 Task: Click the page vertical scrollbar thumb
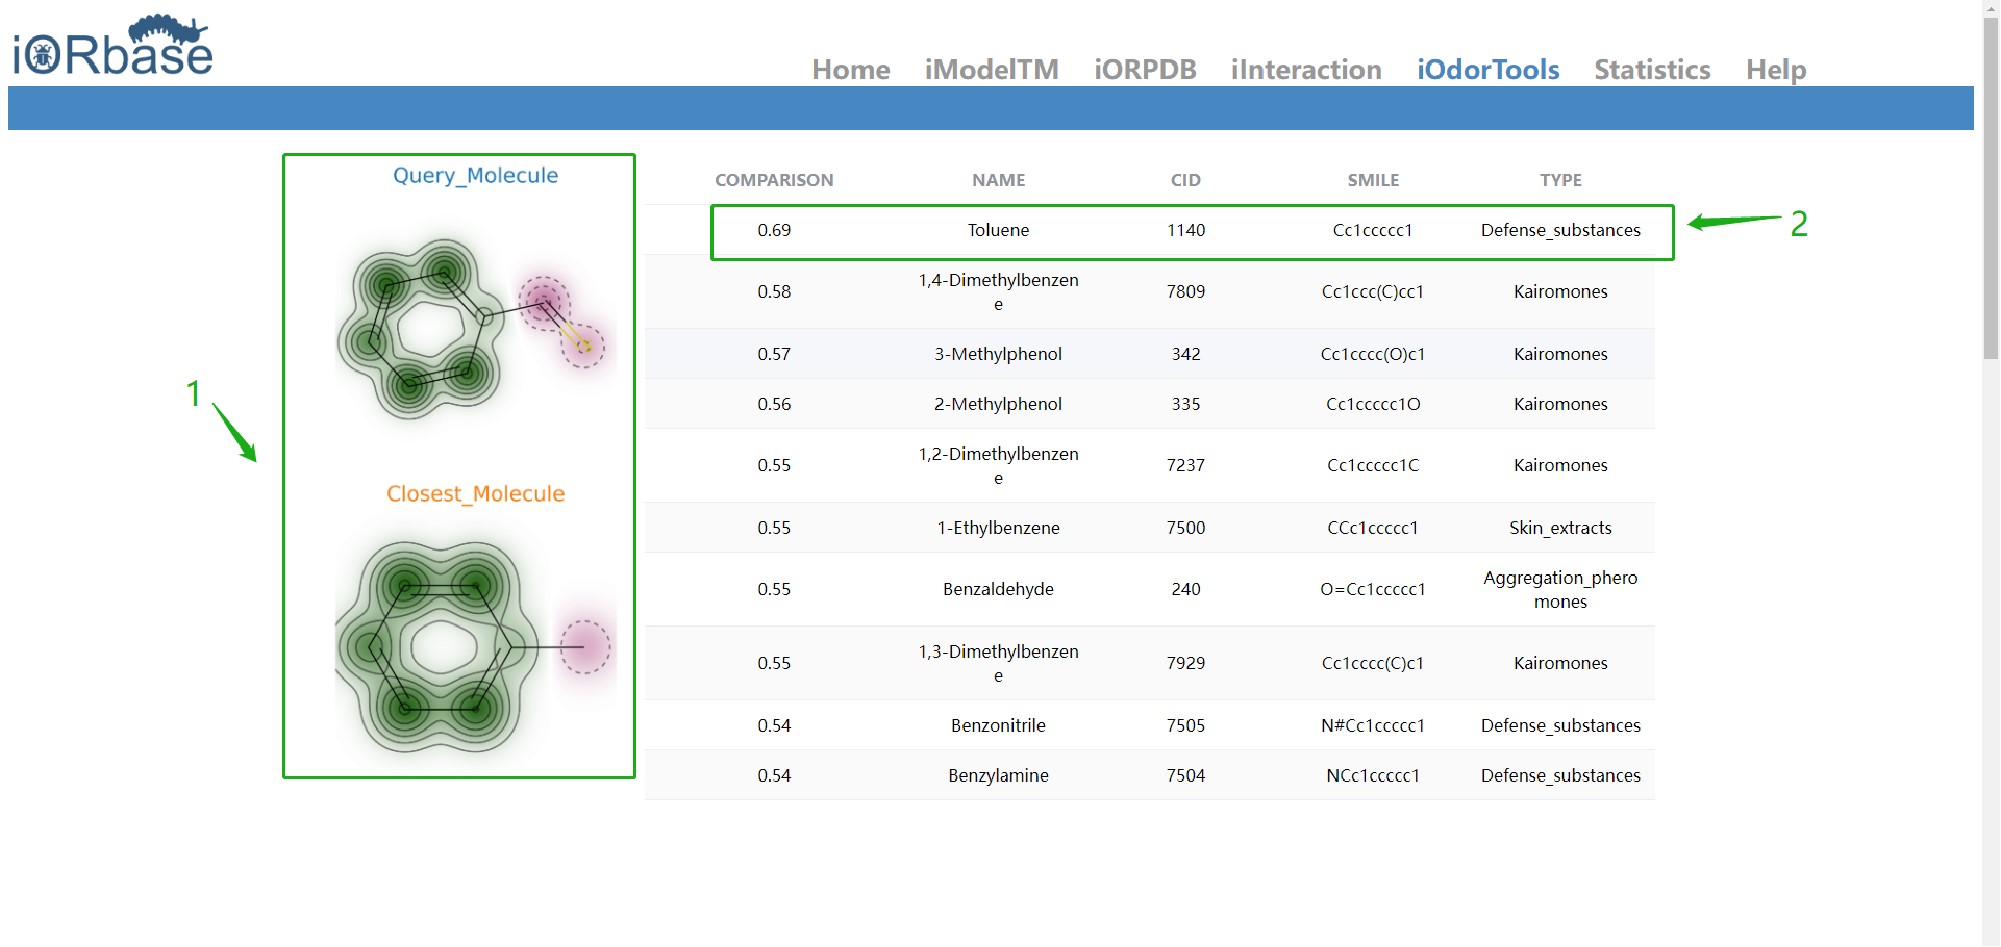pos(1991,188)
